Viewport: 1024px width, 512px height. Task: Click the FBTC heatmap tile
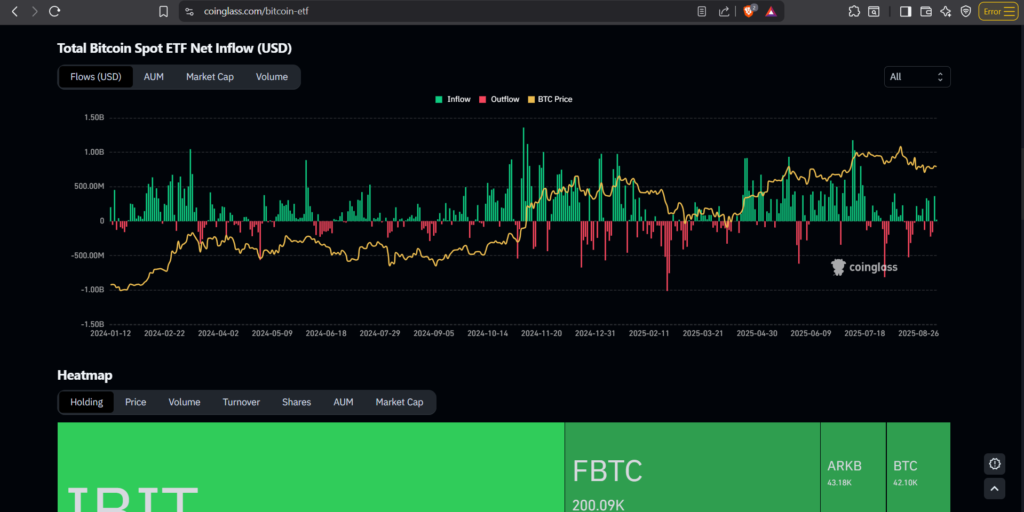point(692,467)
